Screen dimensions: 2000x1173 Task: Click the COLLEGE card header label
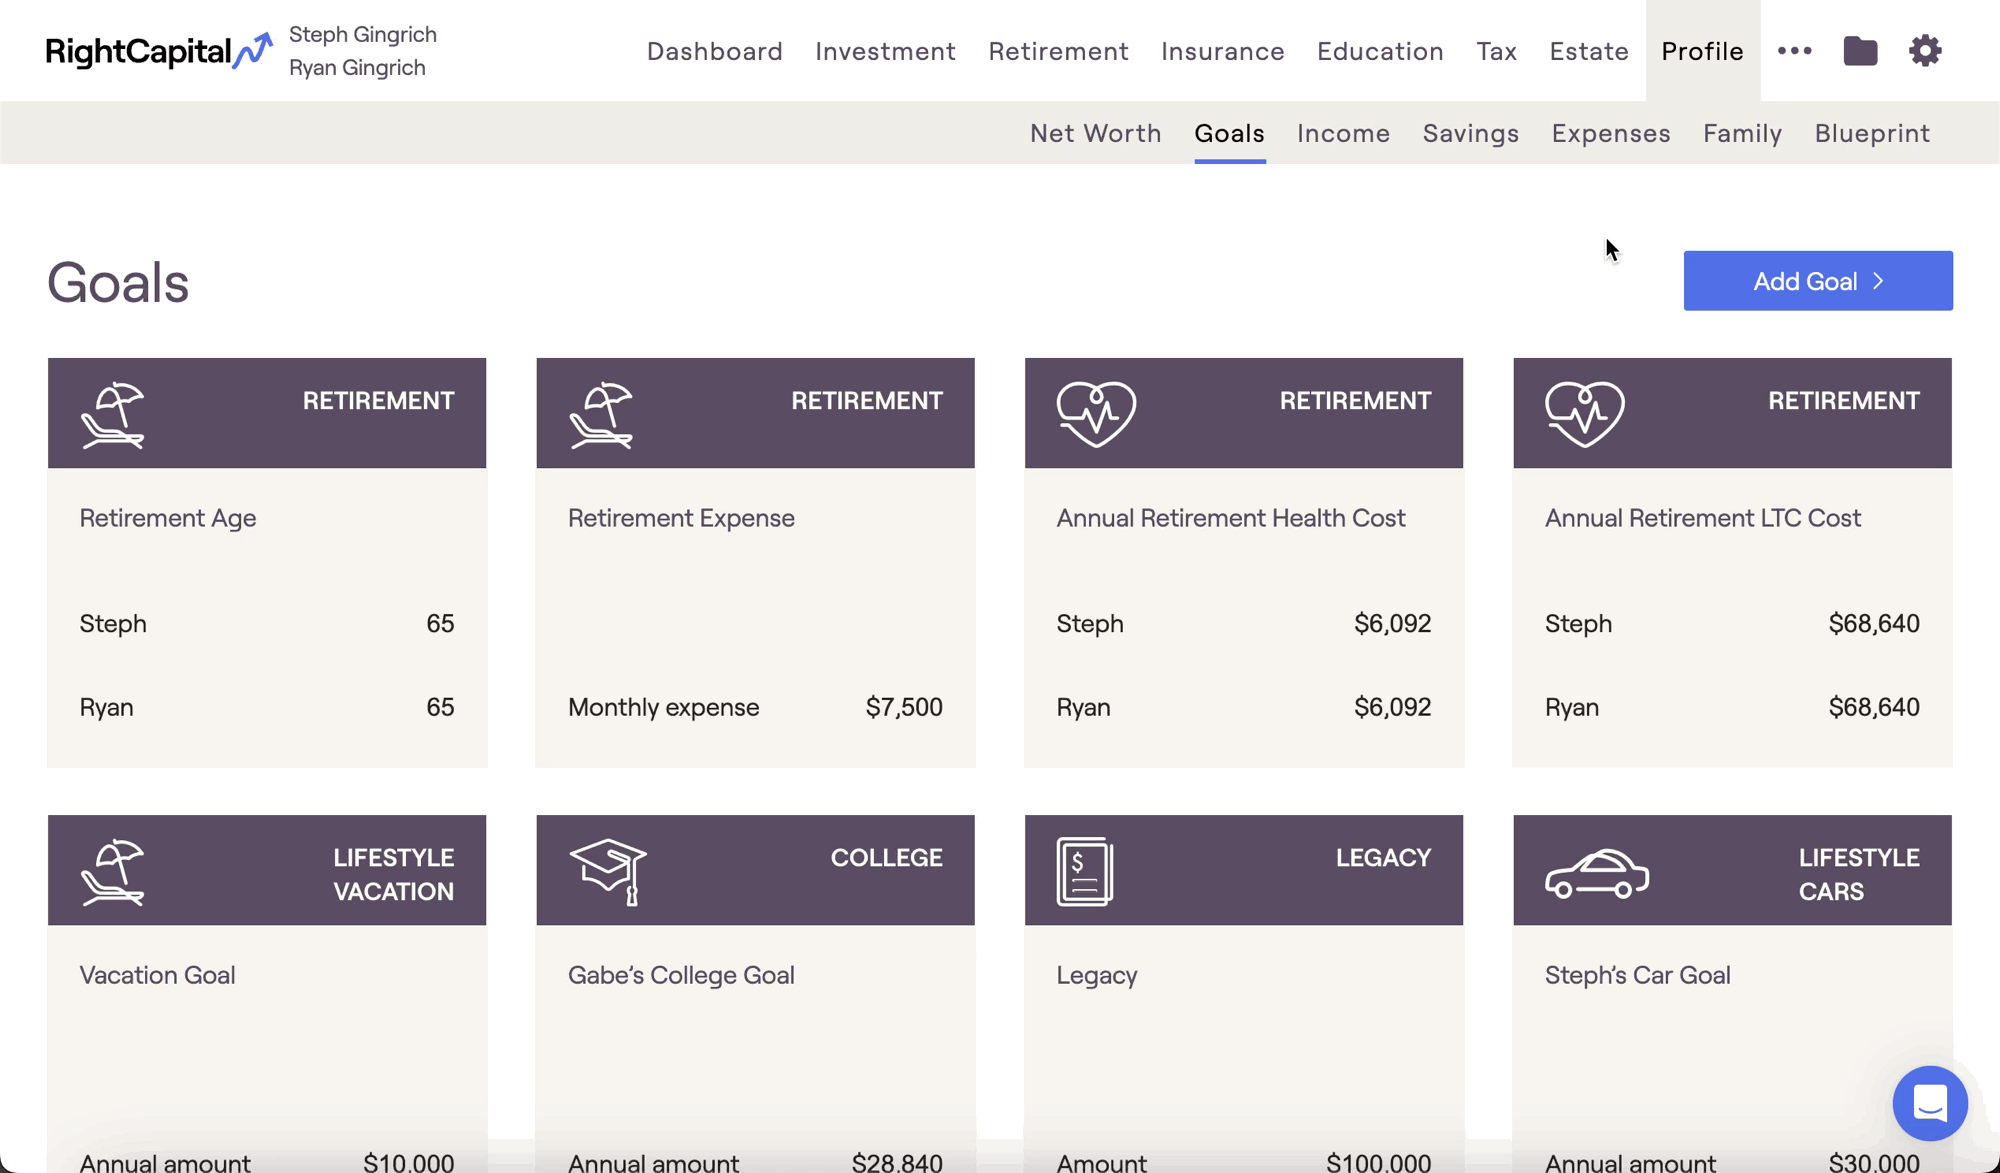point(886,858)
